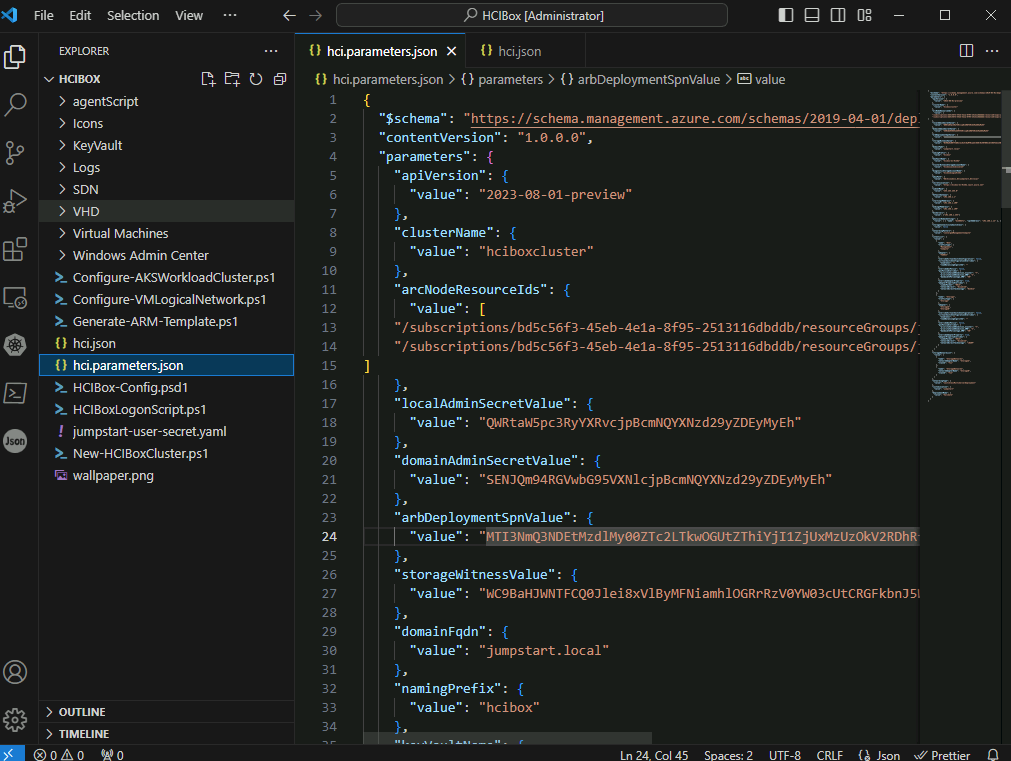
Task: Toggle secondary side bar visibility
Action: 838,15
